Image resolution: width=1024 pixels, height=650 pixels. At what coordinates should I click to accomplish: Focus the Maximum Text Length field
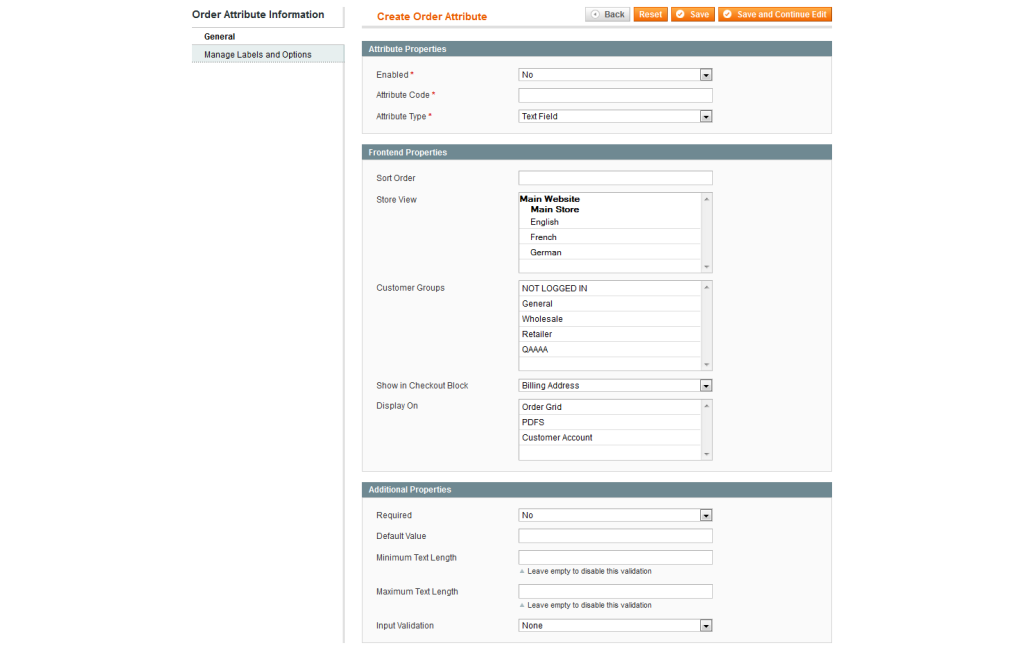[x=615, y=591]
